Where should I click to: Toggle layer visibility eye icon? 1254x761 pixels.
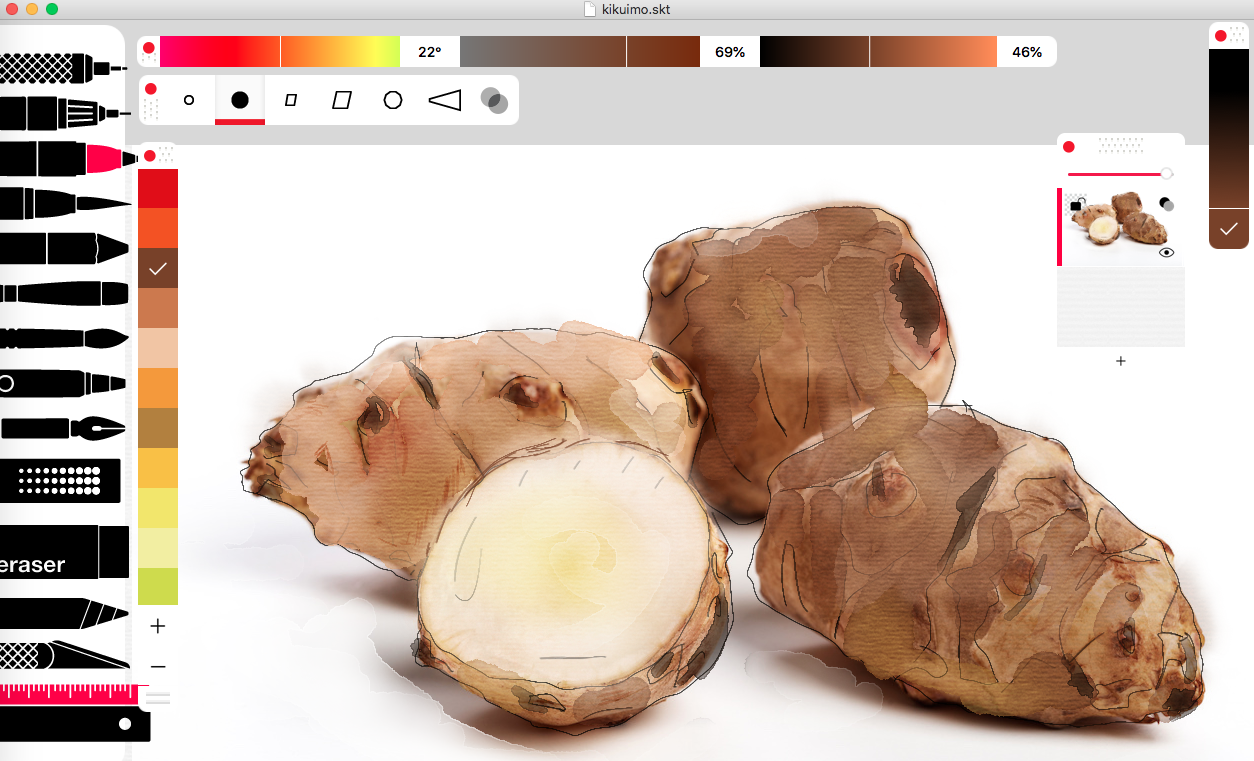tap(1166, 253)
